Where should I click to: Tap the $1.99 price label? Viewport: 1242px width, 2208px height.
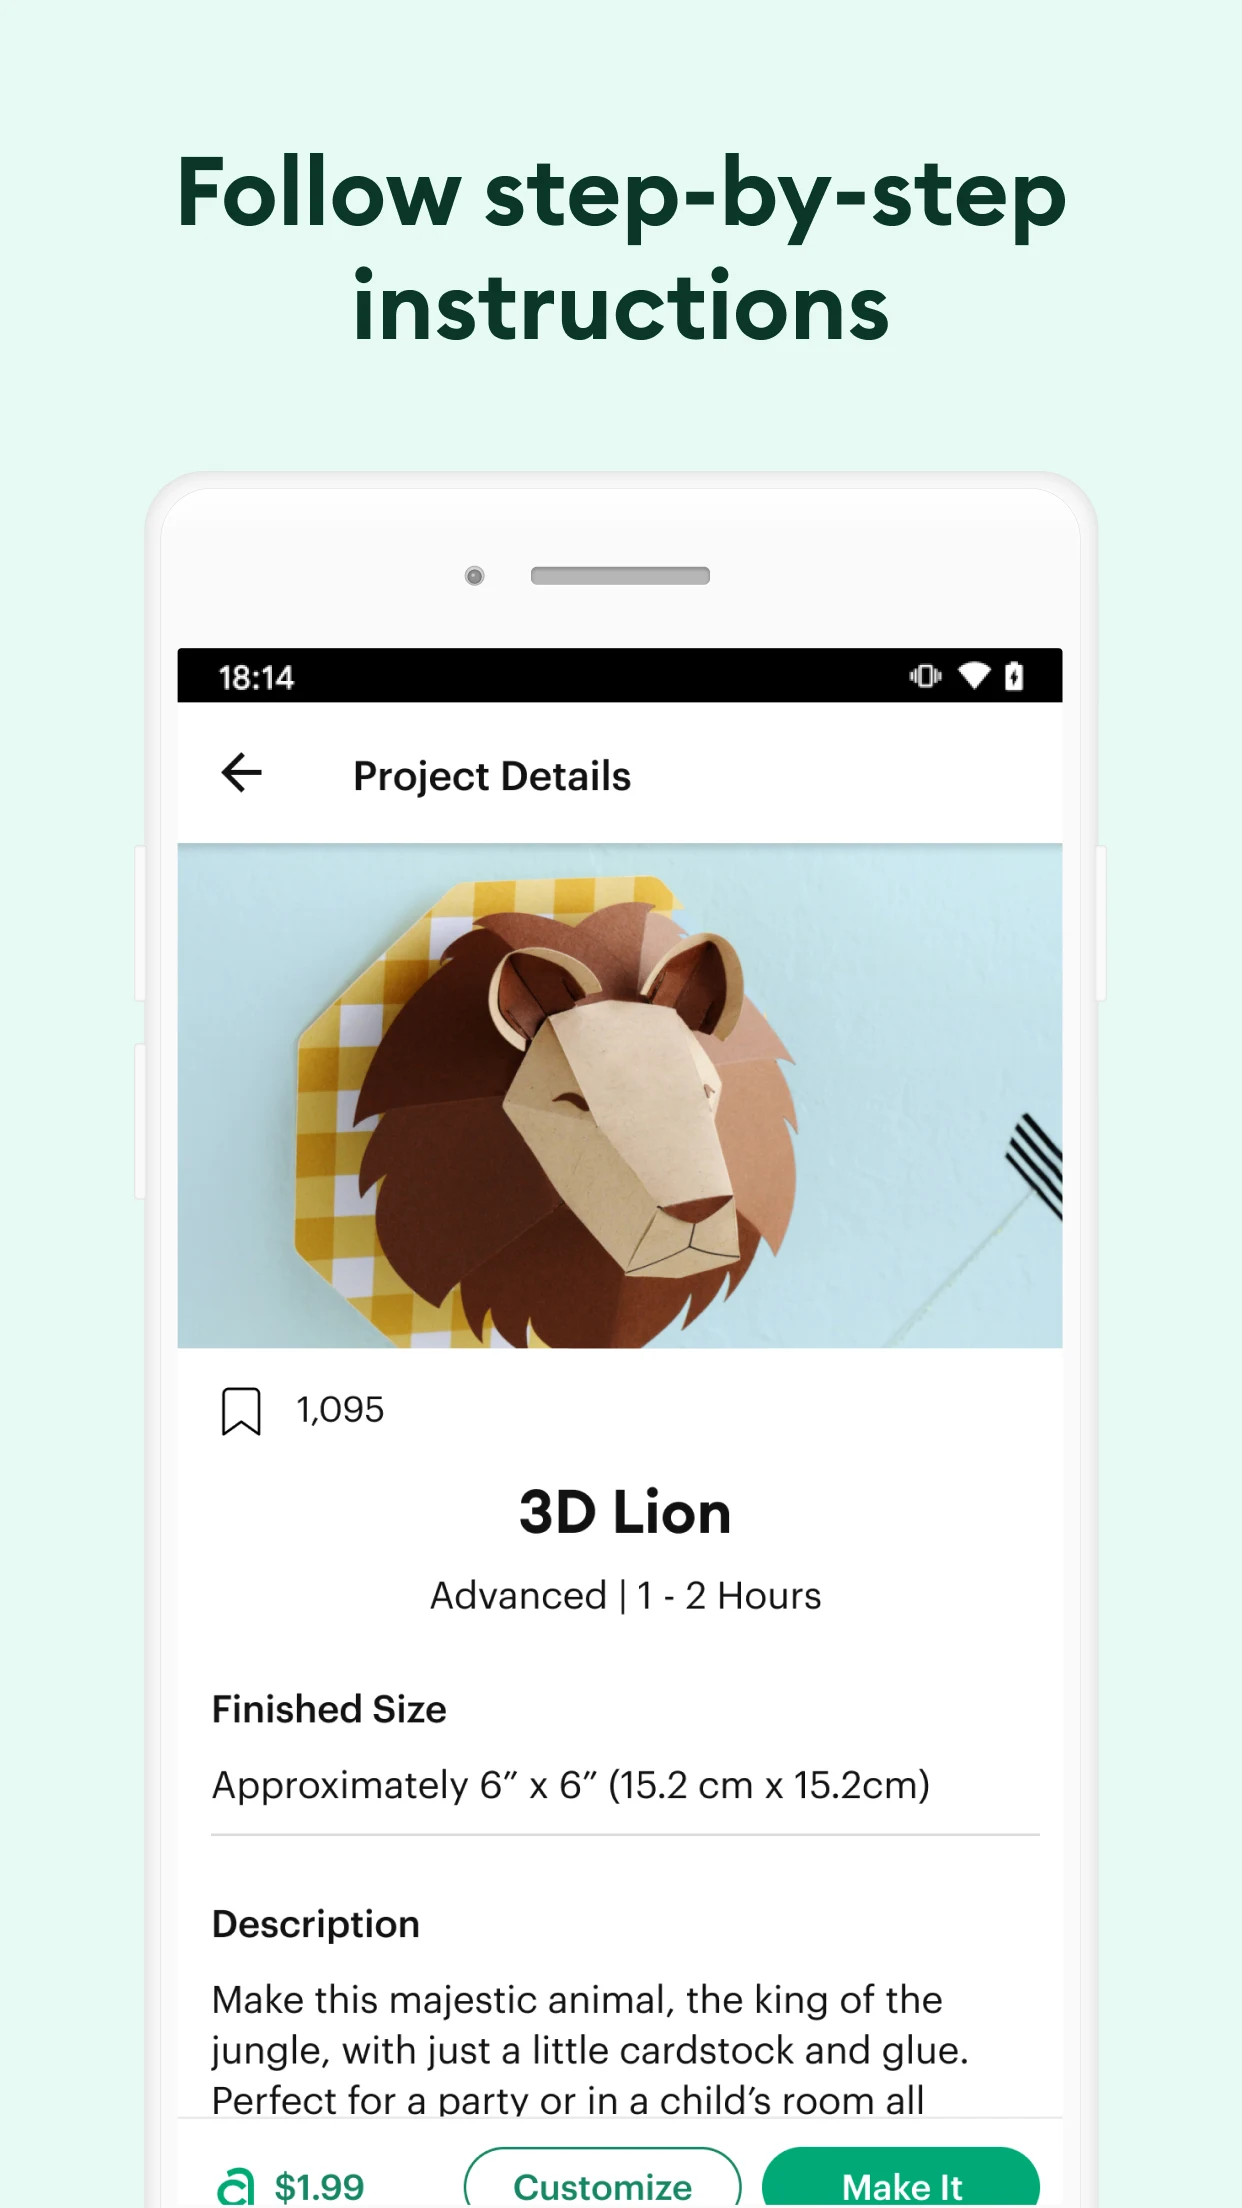(320, 2187)
